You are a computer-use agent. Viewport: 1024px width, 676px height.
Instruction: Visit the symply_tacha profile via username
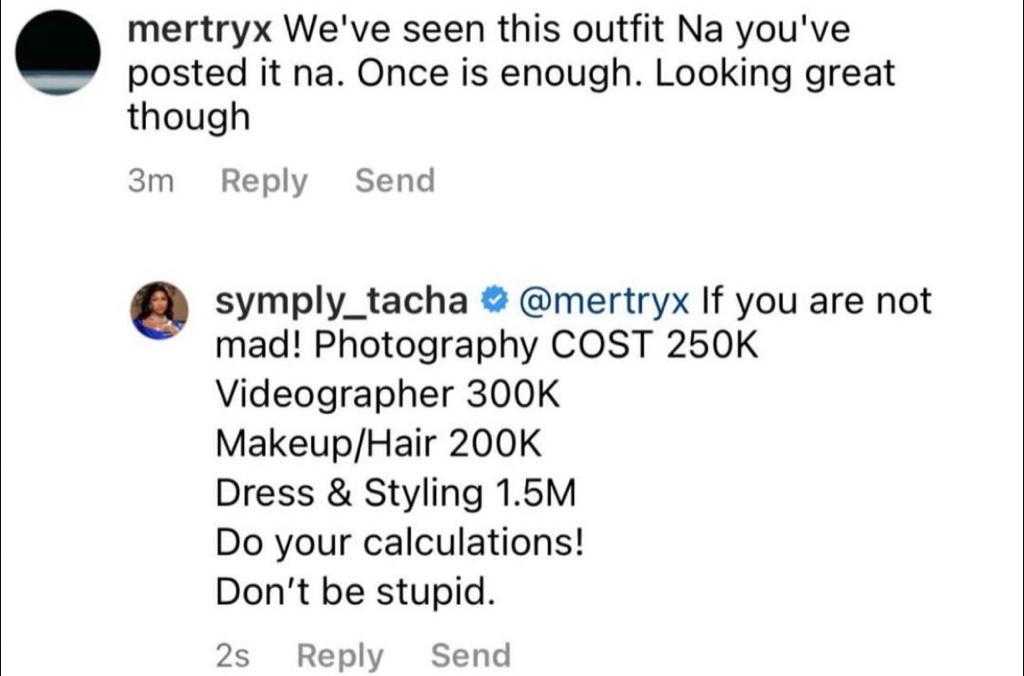point(342,300)
